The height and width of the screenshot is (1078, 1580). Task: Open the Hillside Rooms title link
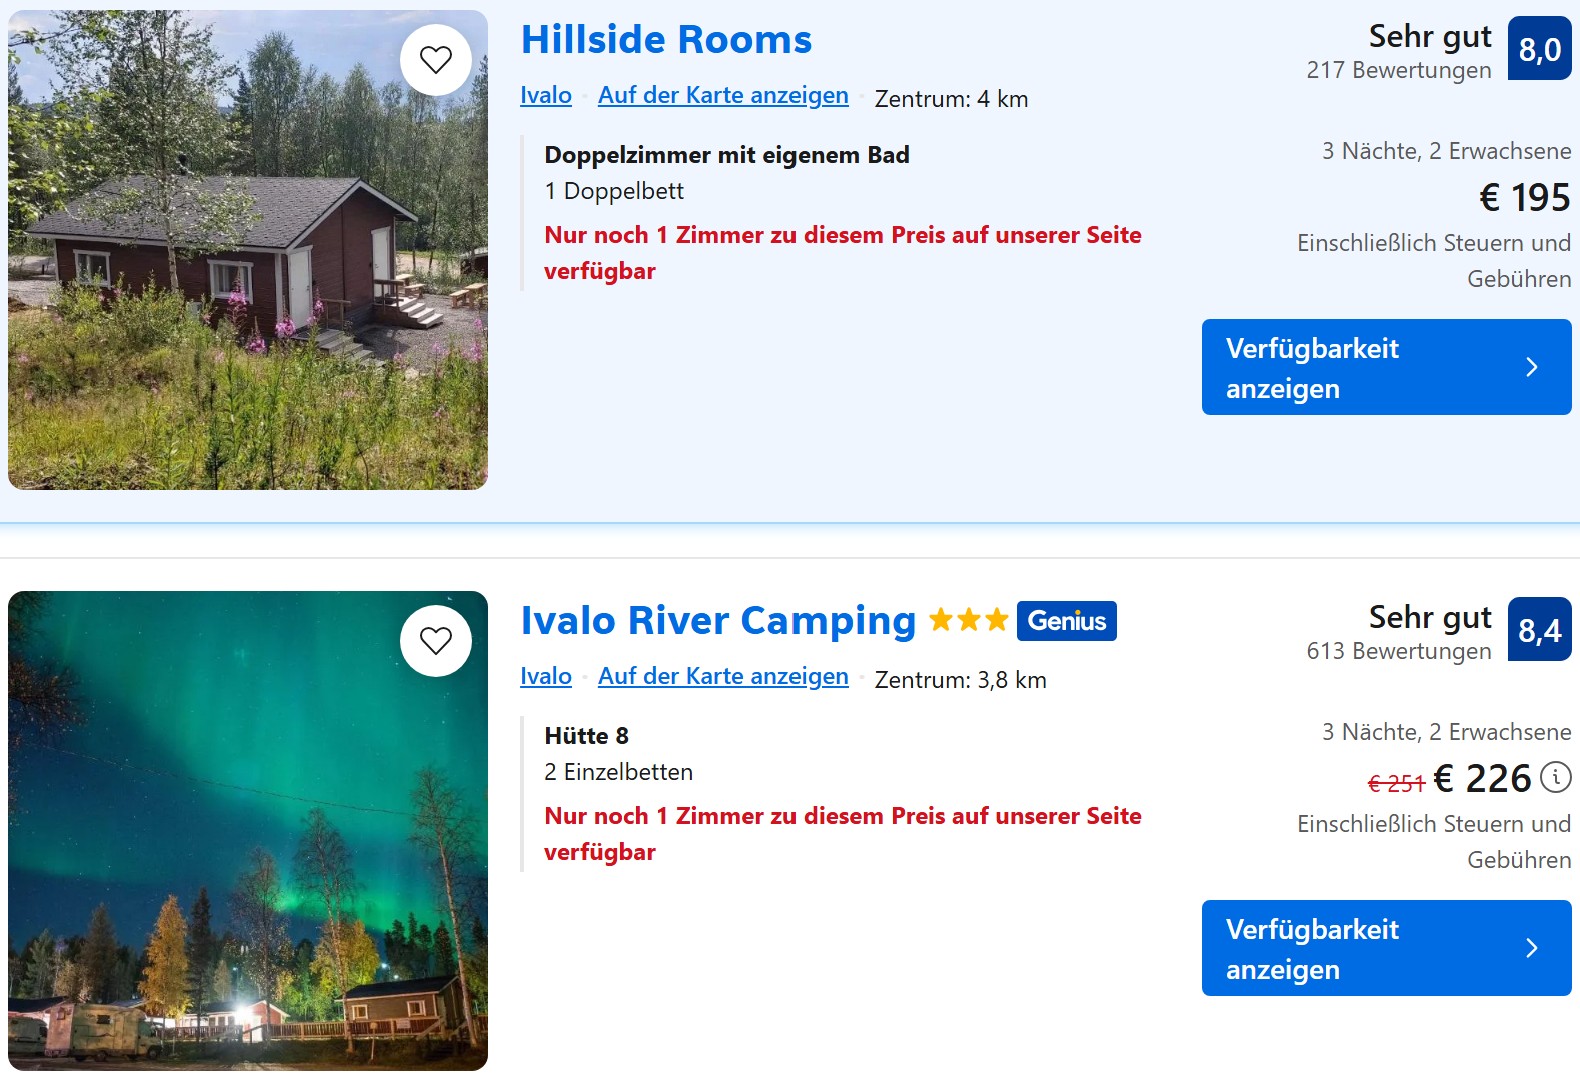tap(666, 40)
